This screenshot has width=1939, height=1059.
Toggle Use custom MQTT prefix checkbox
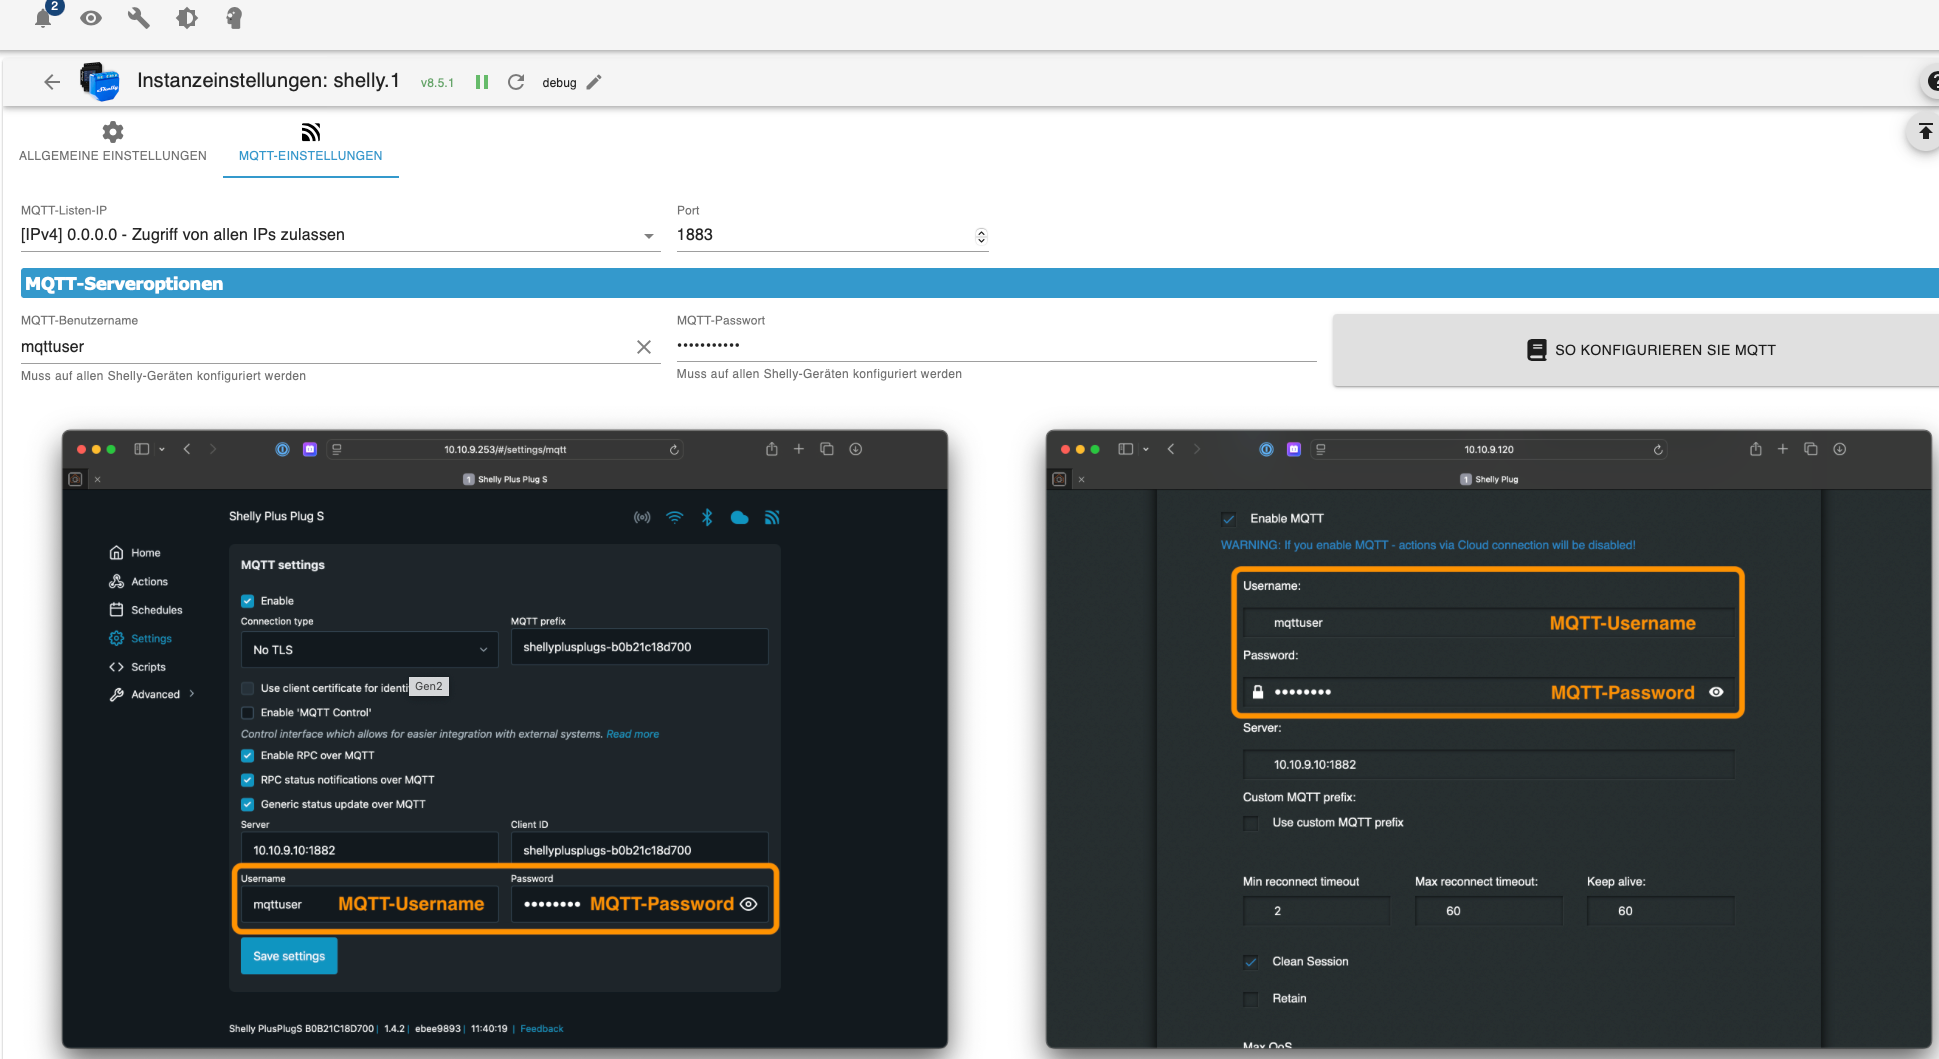pos(1251,823)
